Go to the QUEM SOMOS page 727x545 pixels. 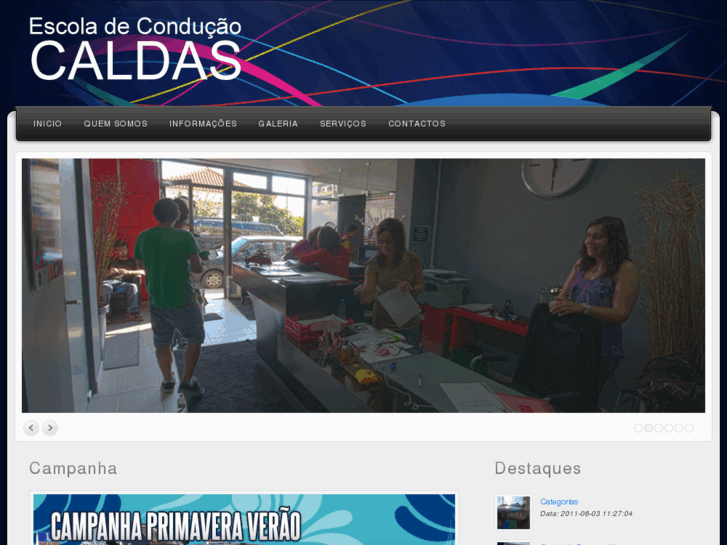[115, 124]
